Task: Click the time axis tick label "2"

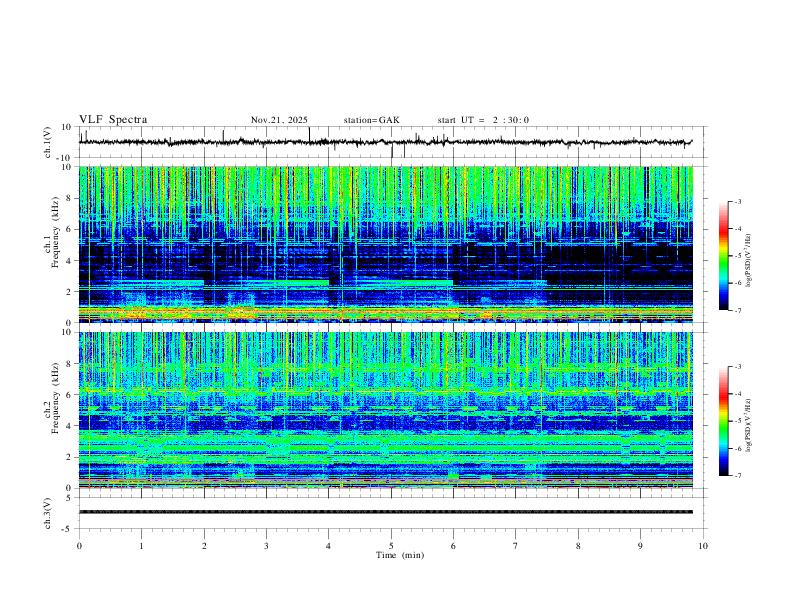Action: click(x=204, y=546)
